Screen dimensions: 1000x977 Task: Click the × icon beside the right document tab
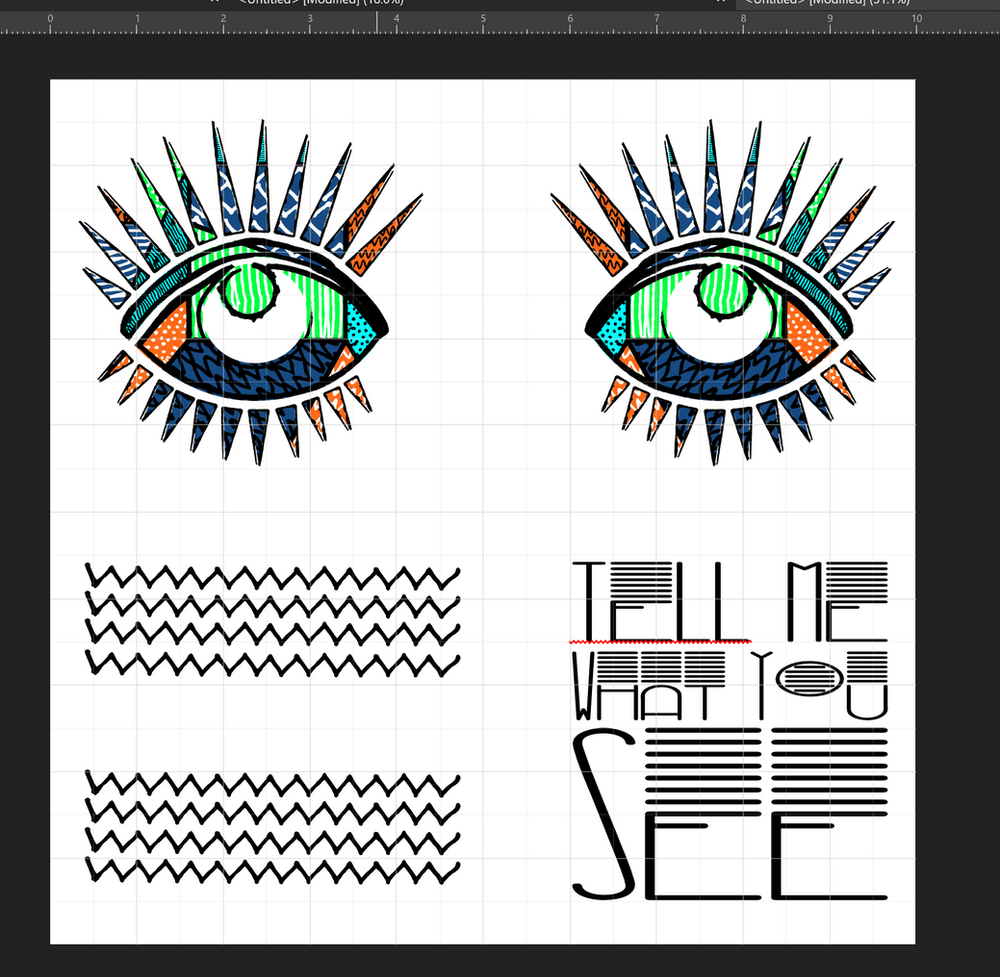[x=722, y=3]
